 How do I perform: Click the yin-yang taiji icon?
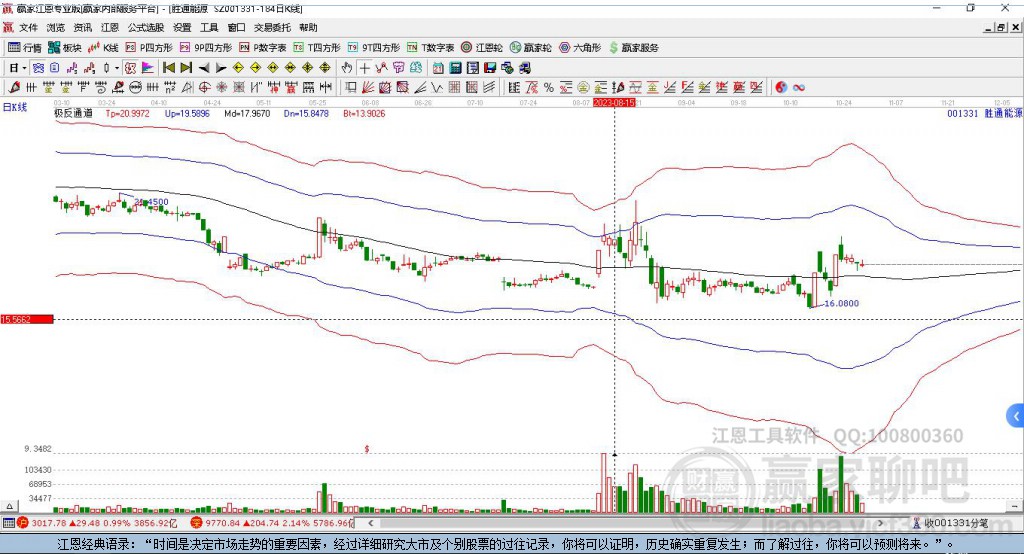(780, 87)
